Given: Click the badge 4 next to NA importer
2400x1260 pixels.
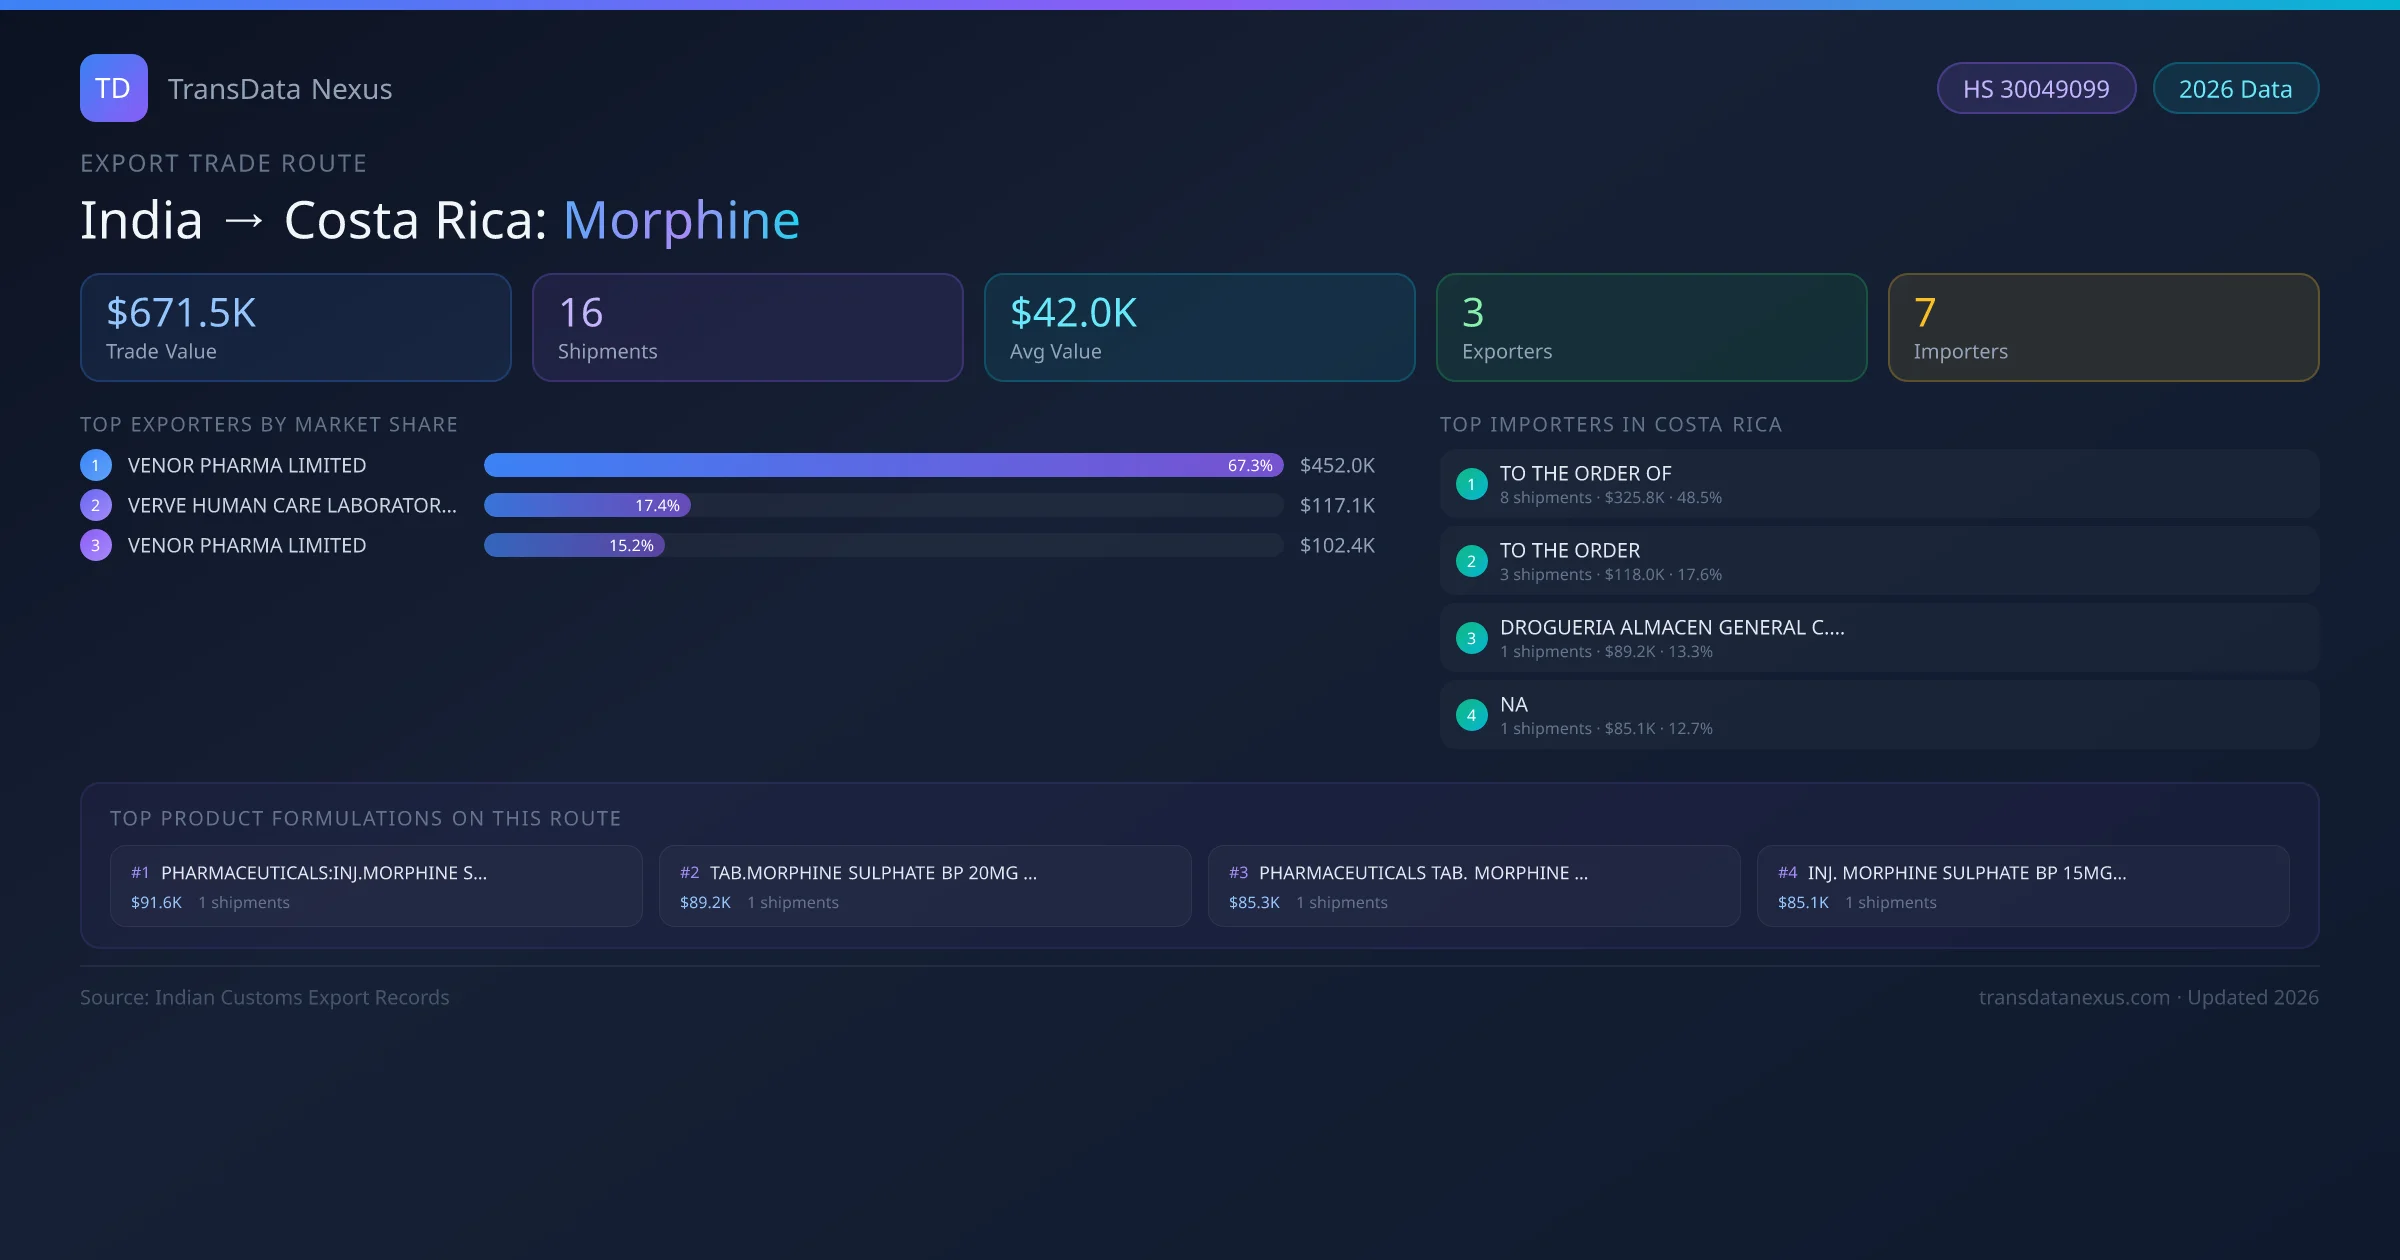Looking at the screenshot, I should pyautogui.click(x=1471, y=714).
